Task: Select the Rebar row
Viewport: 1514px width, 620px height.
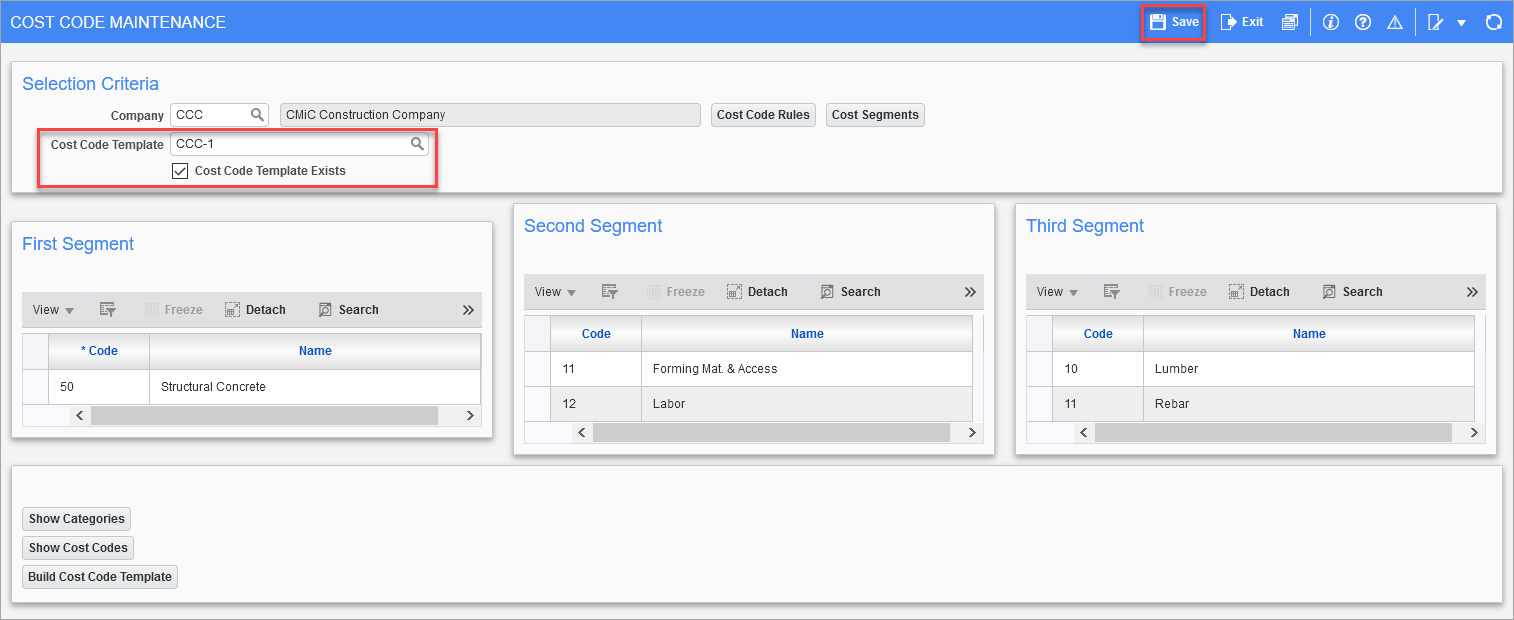Action: tap(1250, 404)
